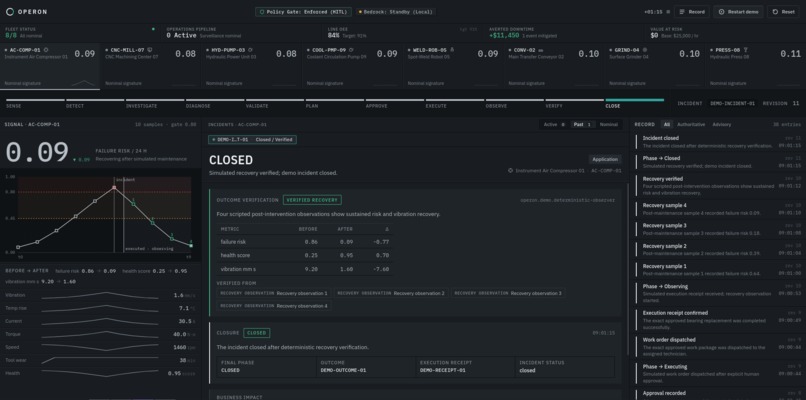Open the Incident closed record entry
Viewport: 806px width, 400px height.
coord(717,142)
